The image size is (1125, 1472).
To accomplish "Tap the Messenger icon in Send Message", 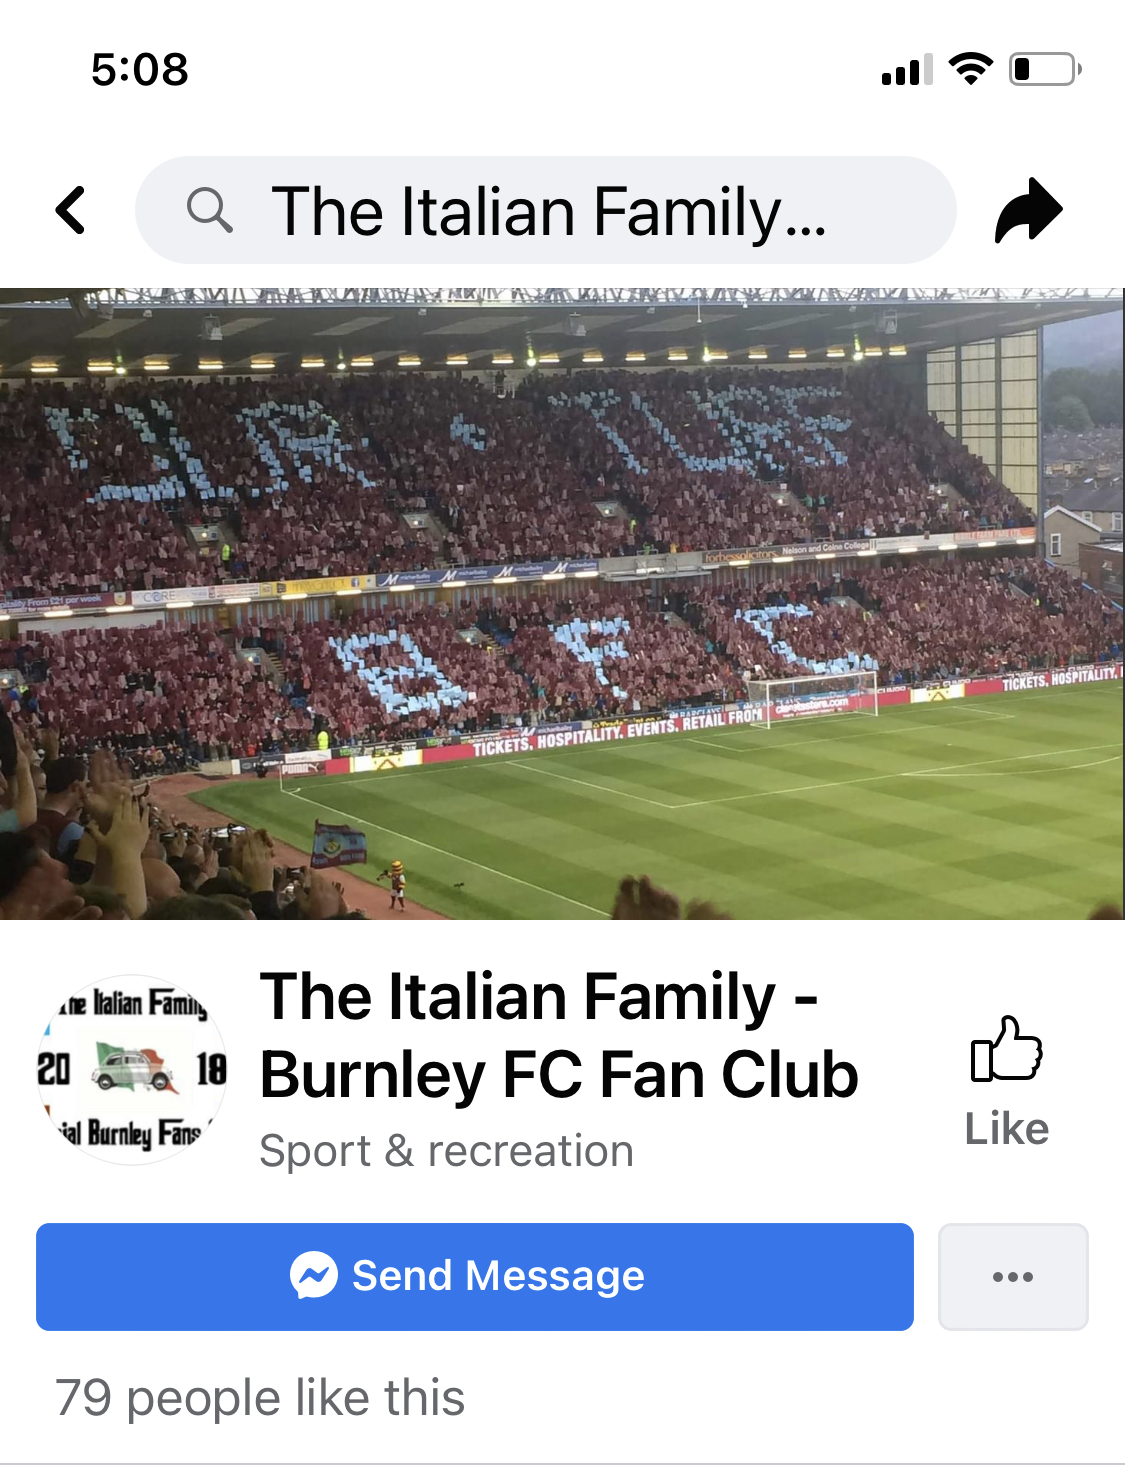I will pyautogui.click(x=314, y=1276).
